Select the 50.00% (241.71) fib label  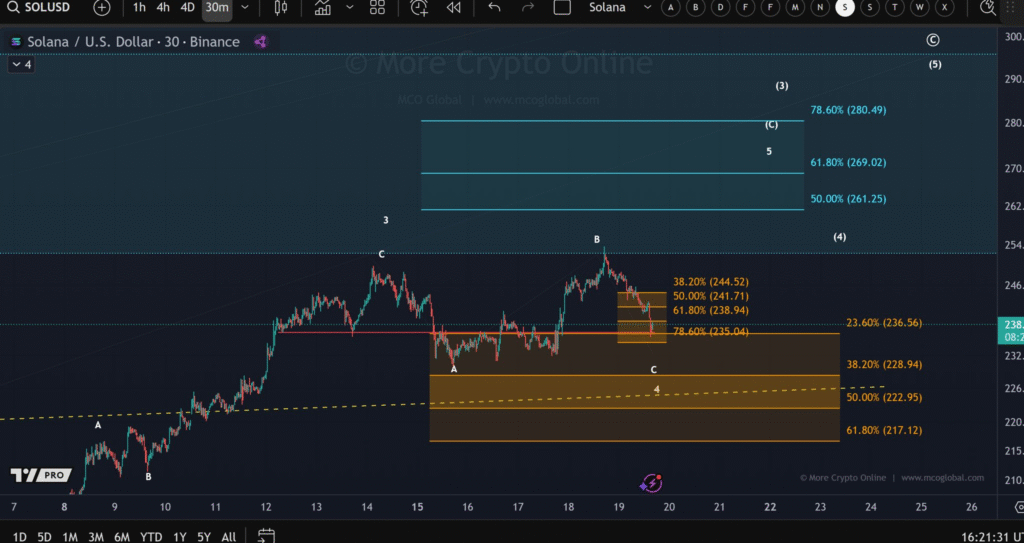[711, 296]
